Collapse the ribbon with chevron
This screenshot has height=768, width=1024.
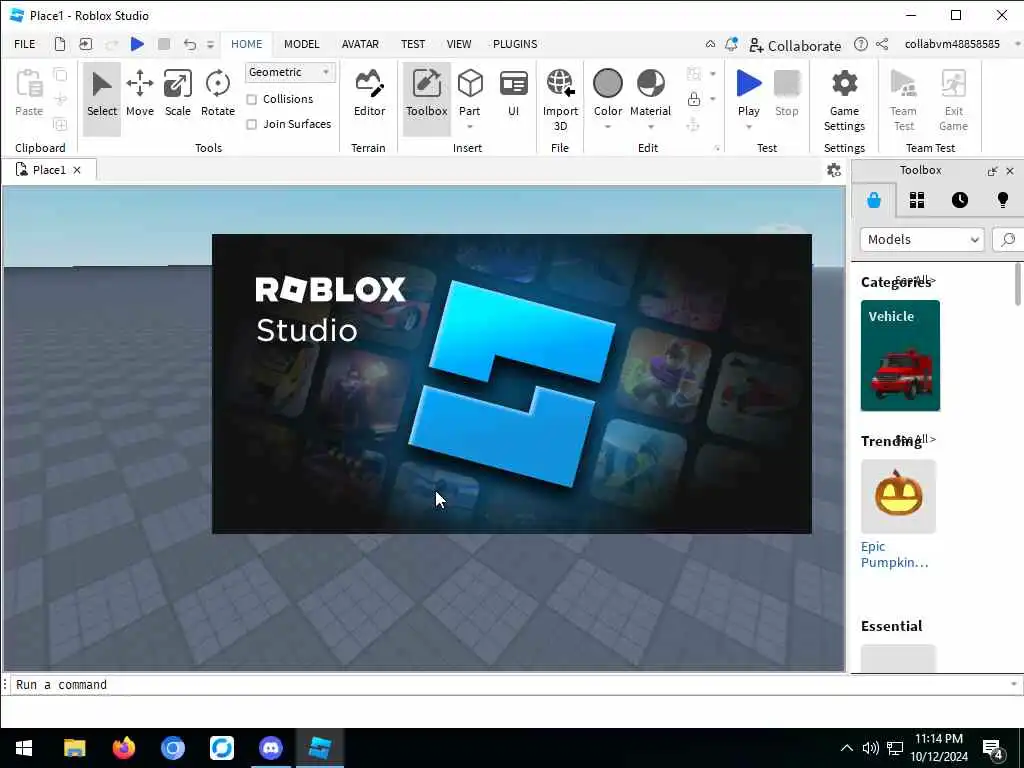(710, 44)
